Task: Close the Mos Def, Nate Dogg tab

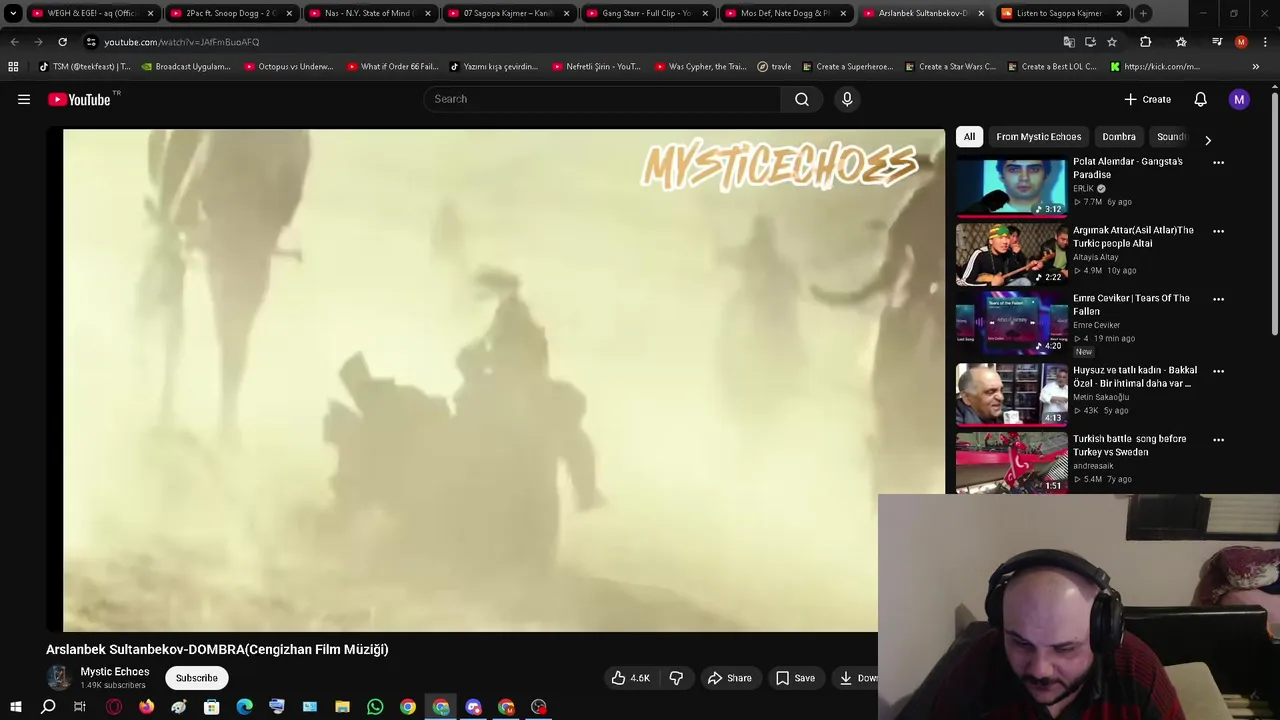Action: (842, 13)
